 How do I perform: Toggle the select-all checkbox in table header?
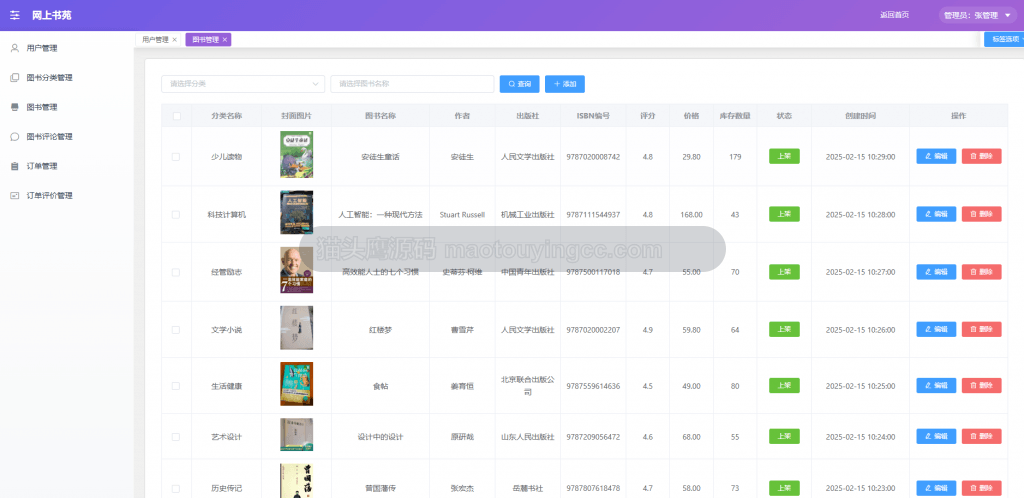point(176,116)
